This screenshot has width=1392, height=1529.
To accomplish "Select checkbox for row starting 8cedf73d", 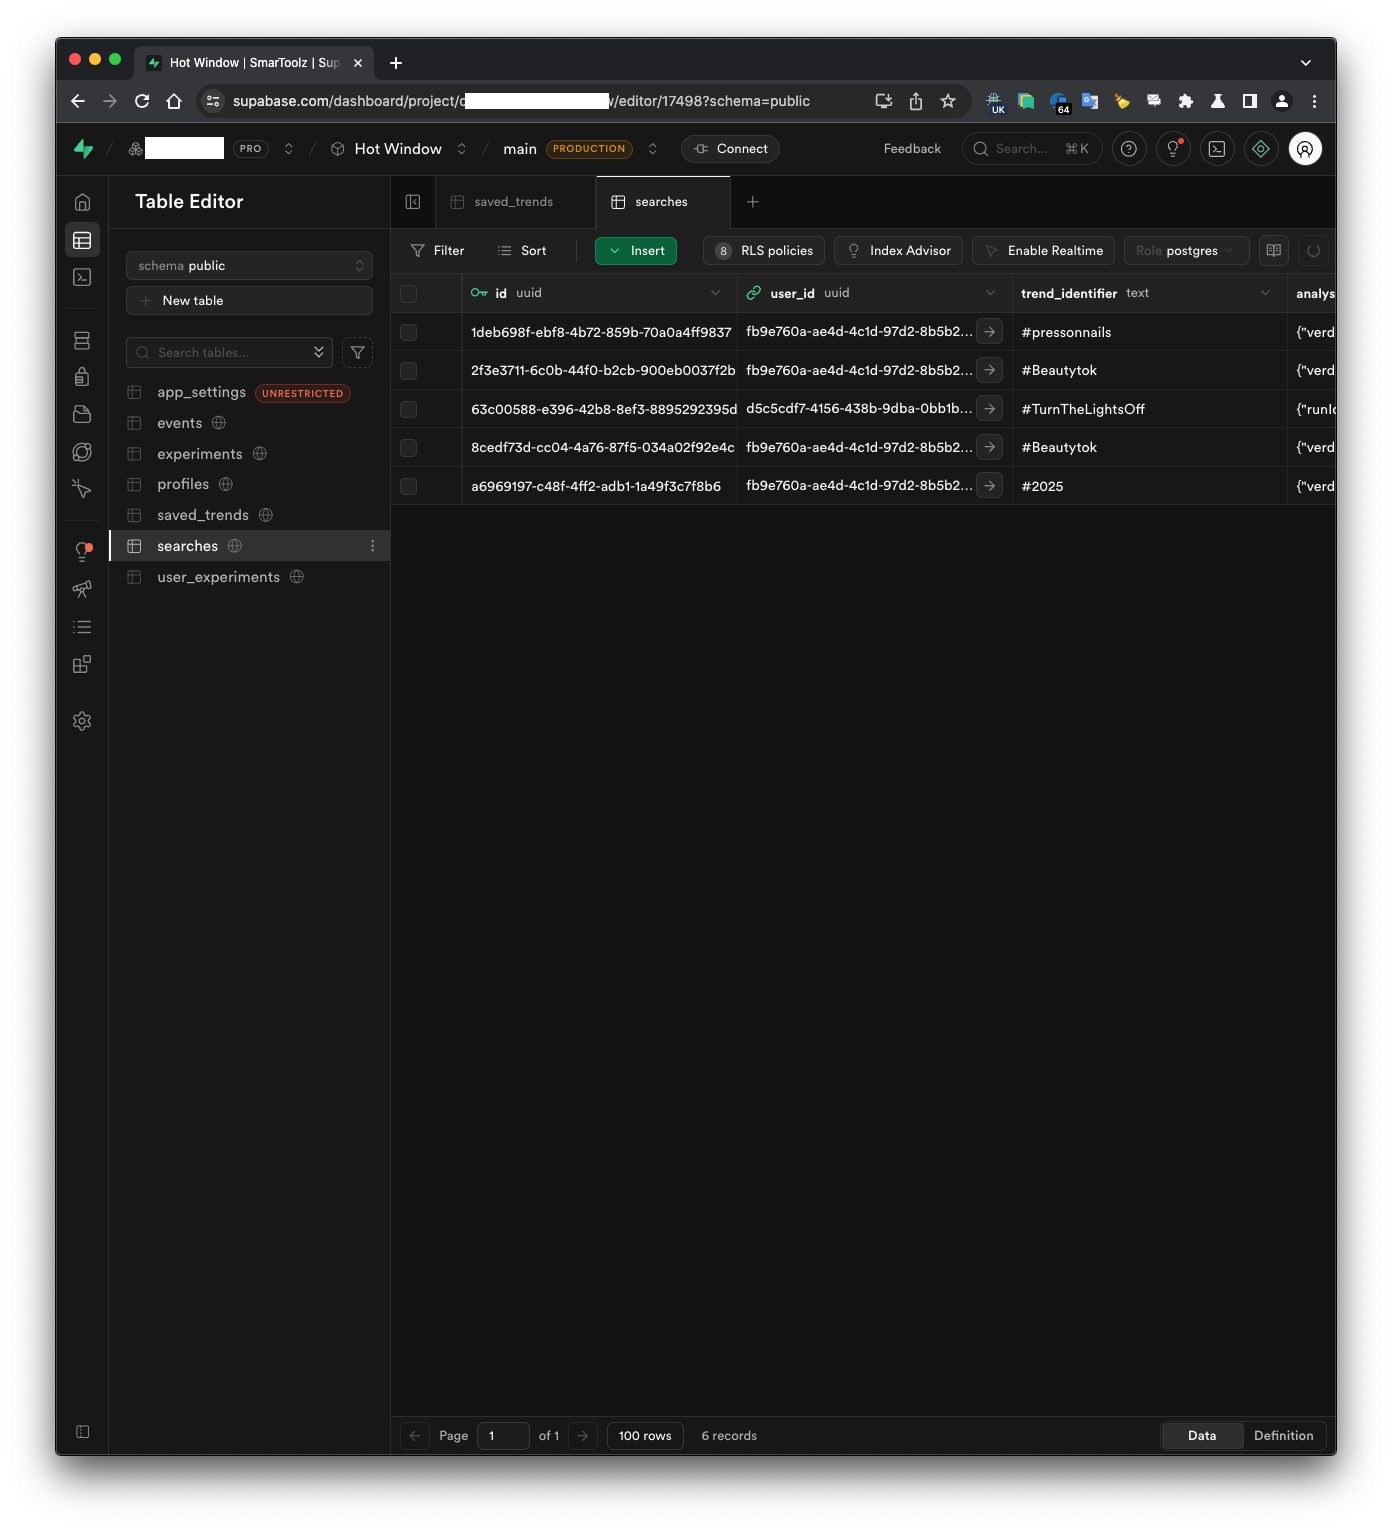I will tap(408, 447).
